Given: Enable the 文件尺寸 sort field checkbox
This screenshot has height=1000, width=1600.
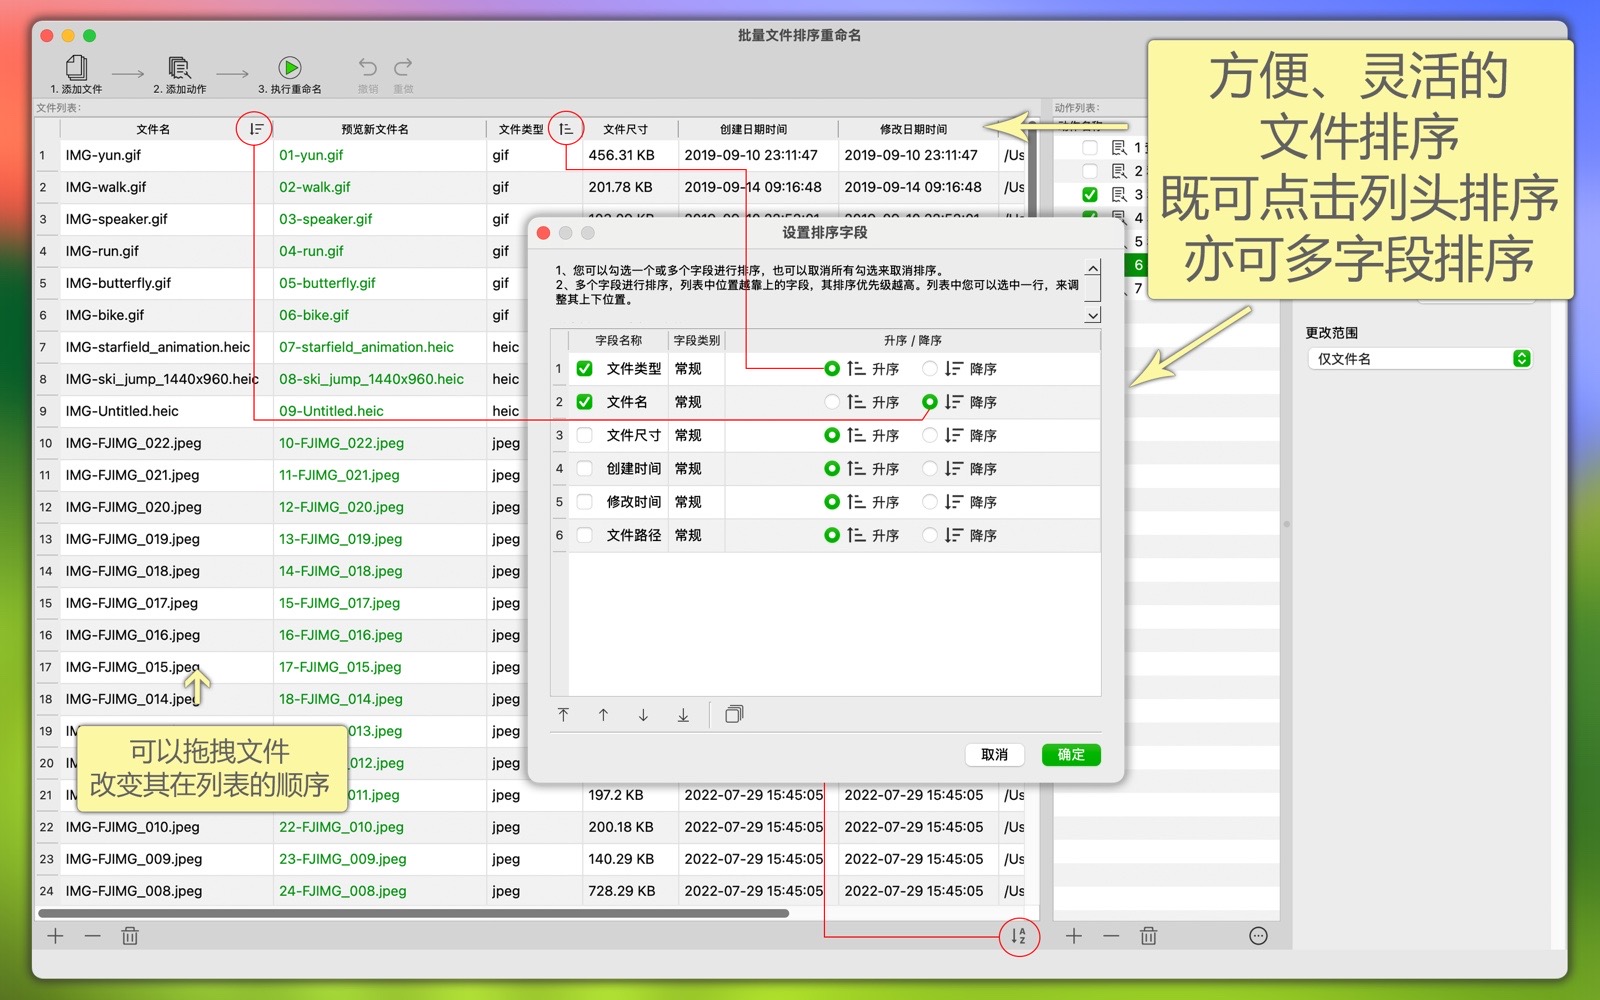Looking at the screenshot, I should [585, 435].
